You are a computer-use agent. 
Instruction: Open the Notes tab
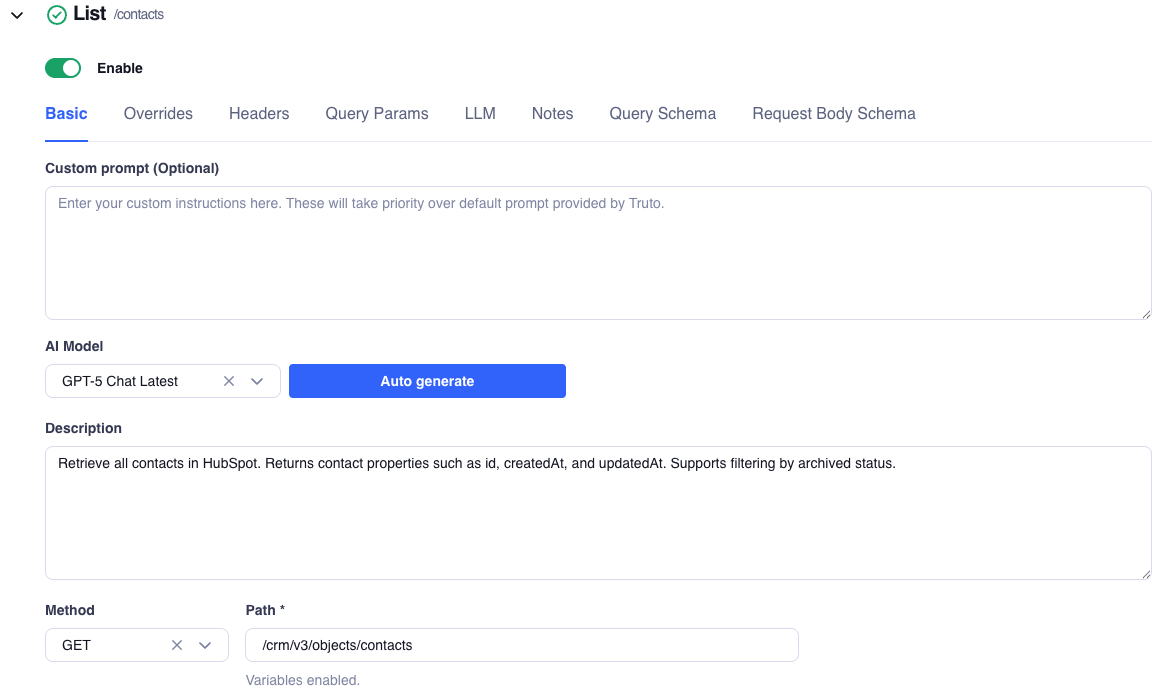point(552,113)
